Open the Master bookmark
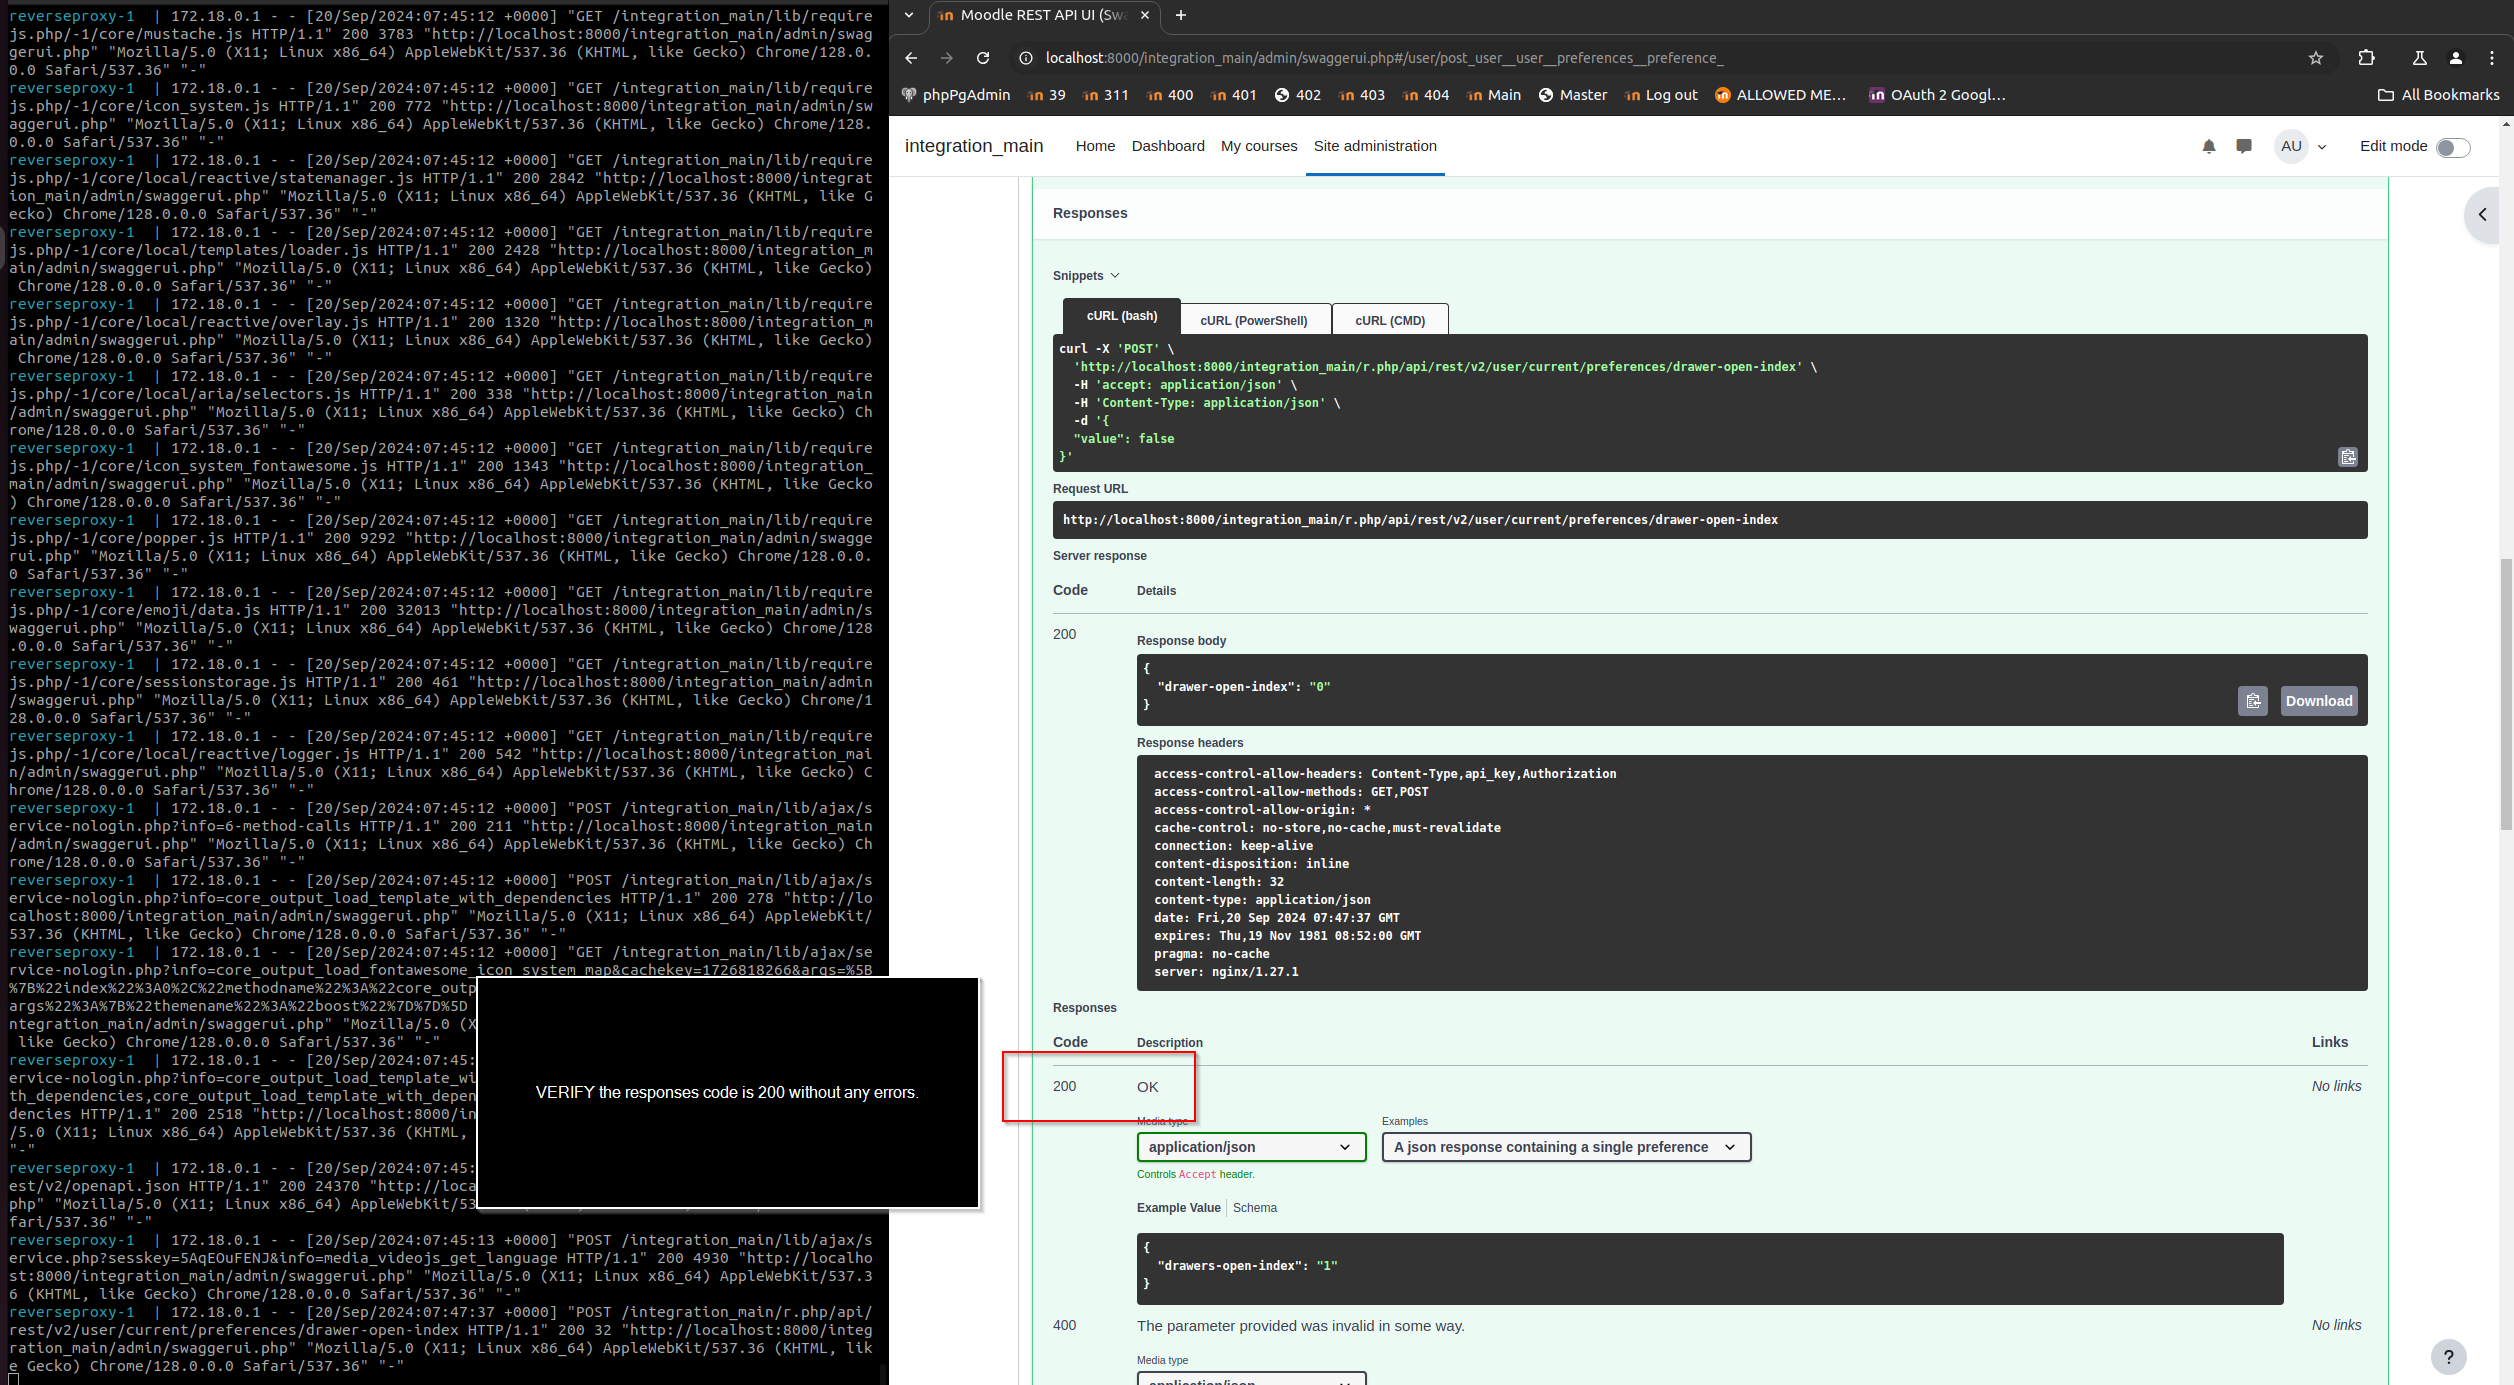Viewport: 2514px width, 1385px height. click(x=1573, y=95)
